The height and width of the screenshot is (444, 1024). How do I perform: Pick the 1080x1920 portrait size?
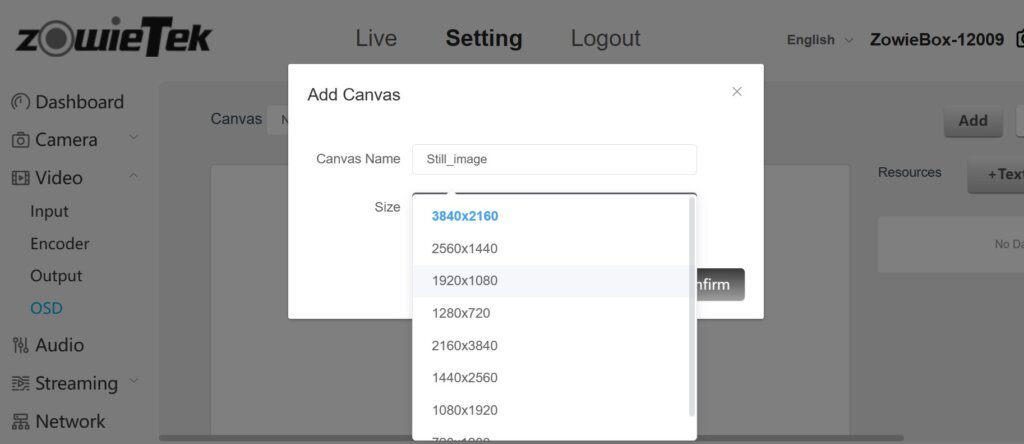point(464,410)
